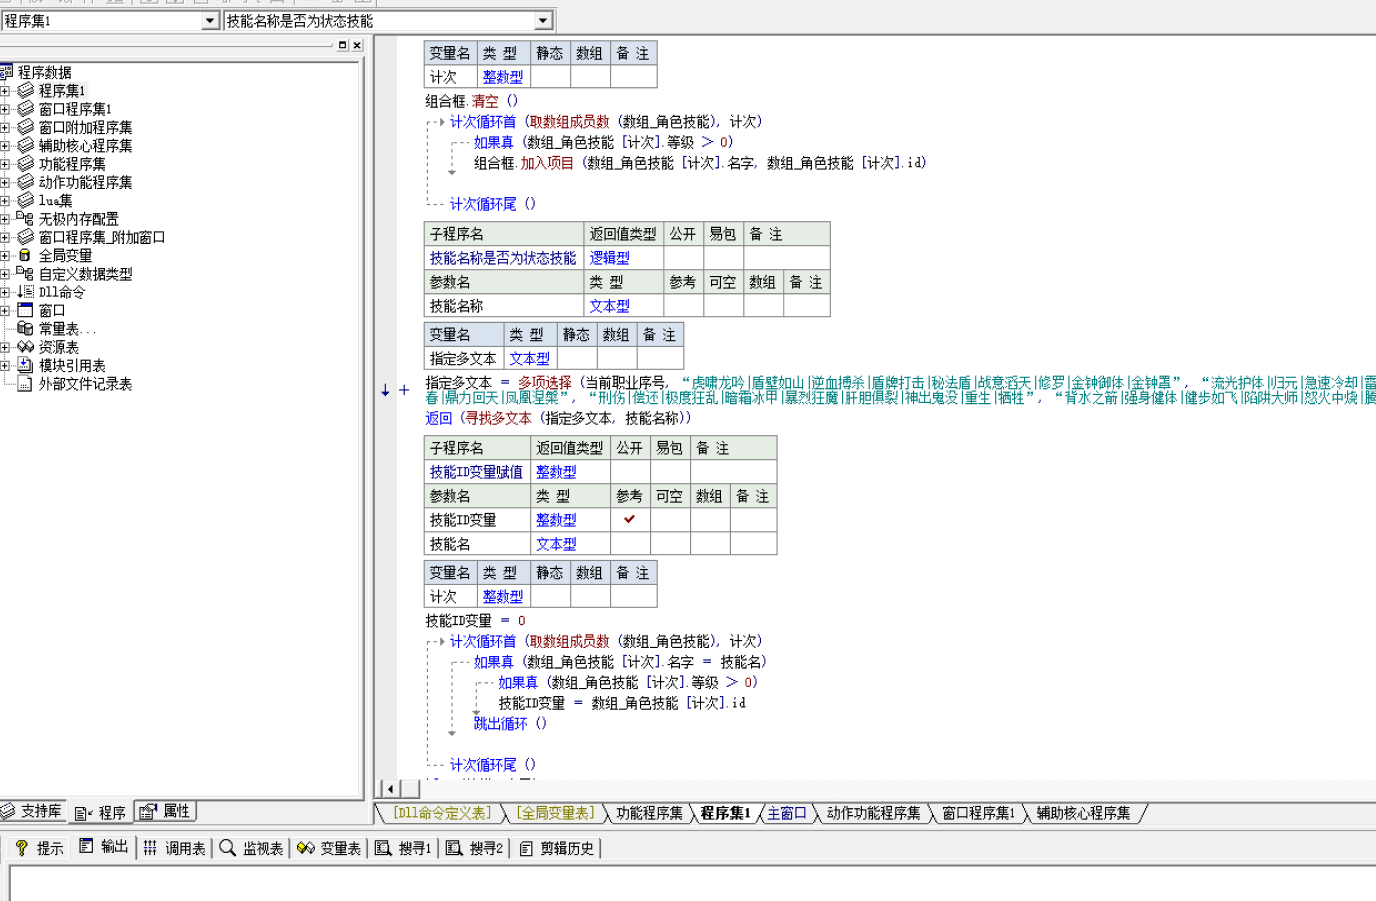Click the 跳出循环 () code line
The height and width of the screenshot is (901, 1376).
tap(510, 723)
